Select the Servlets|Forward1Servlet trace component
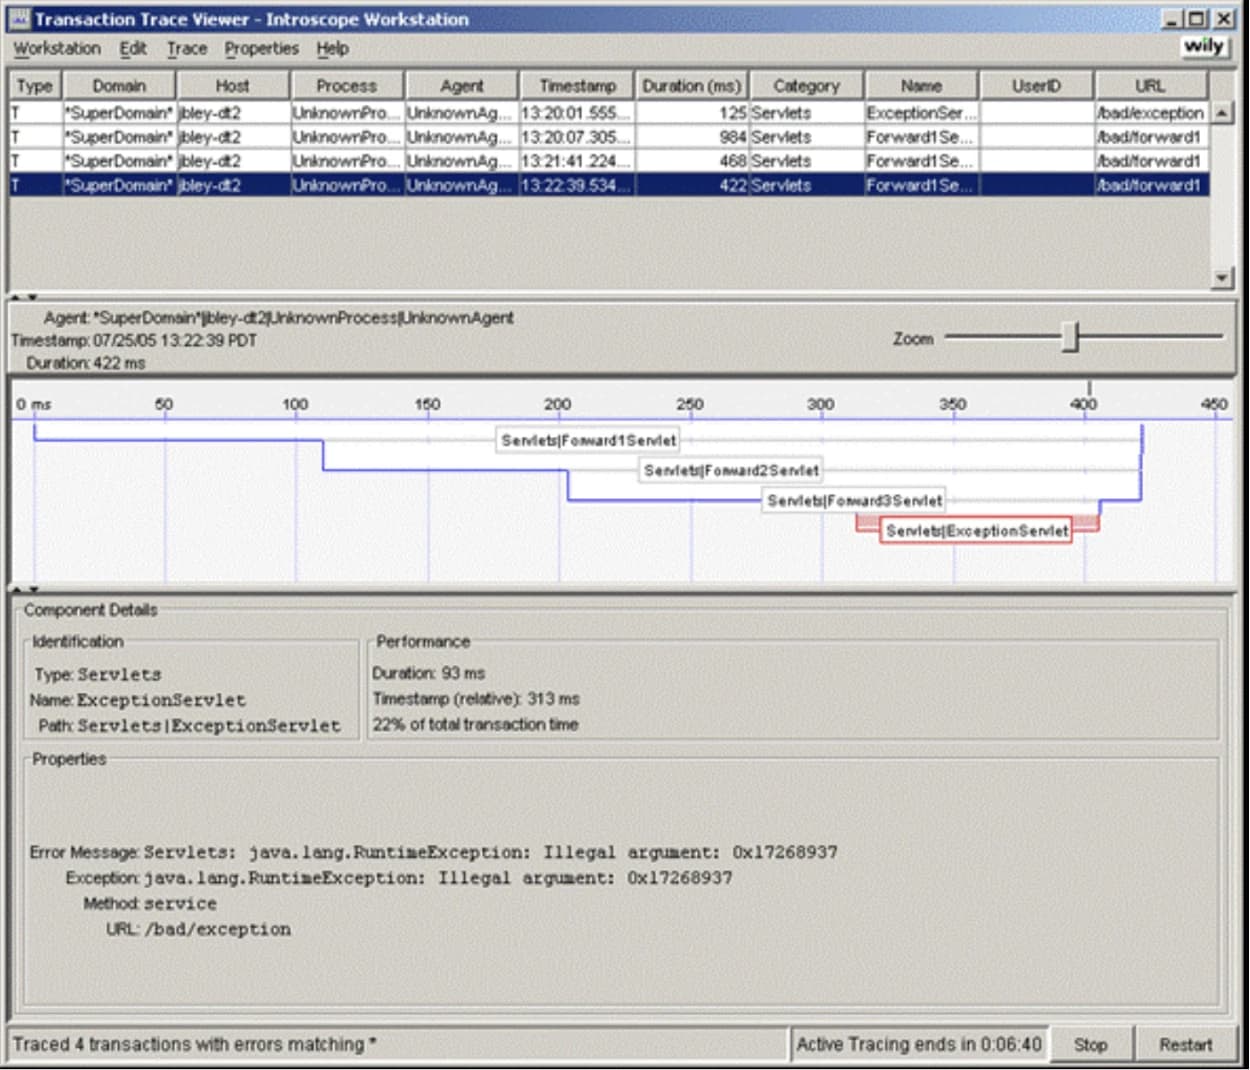This screenshot has width=1250, height=1070. pyautogui.click(x=589, y=440)
